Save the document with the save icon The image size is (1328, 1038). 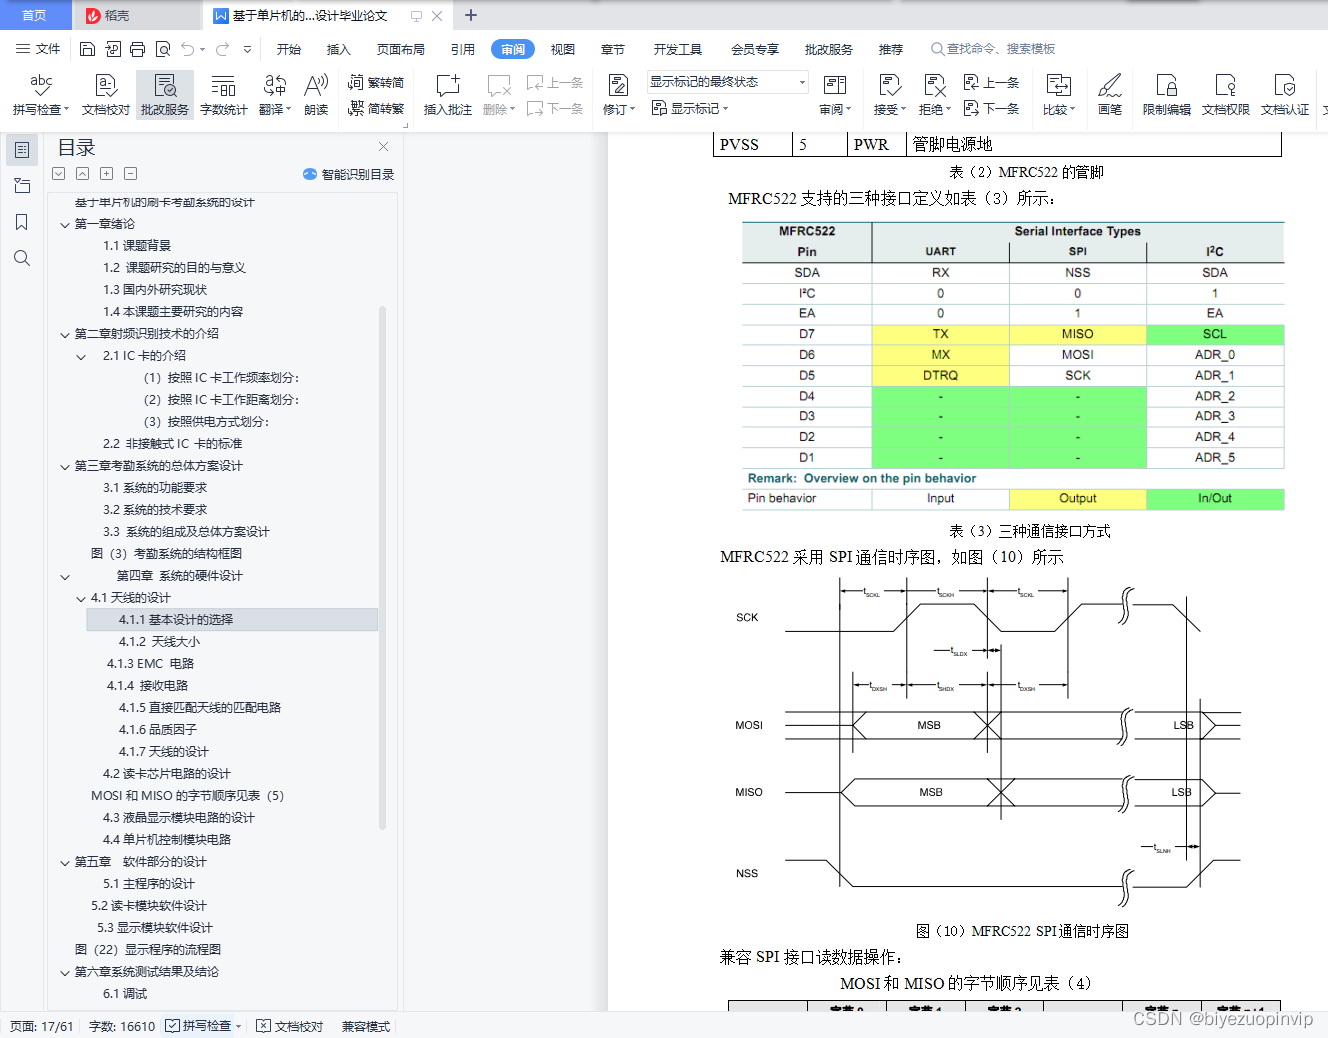(87, 49)
